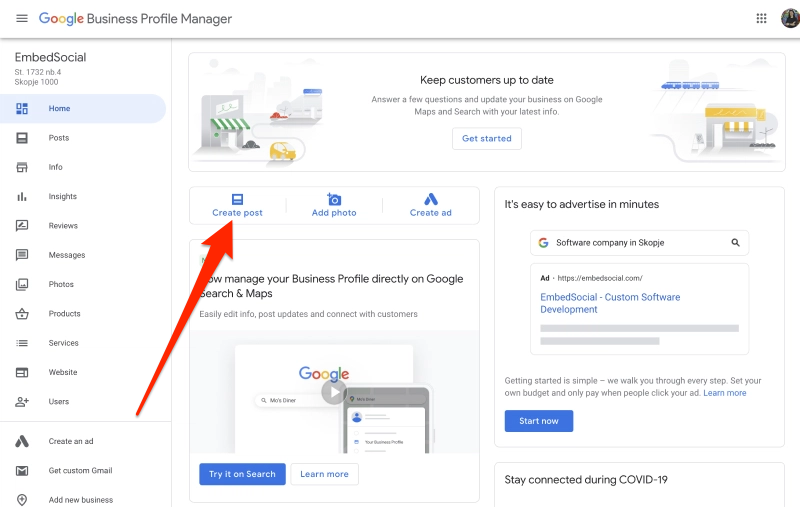Screen dimensions: 800x507
Task: Click the Create post label
Action: [x=237, y=213]
